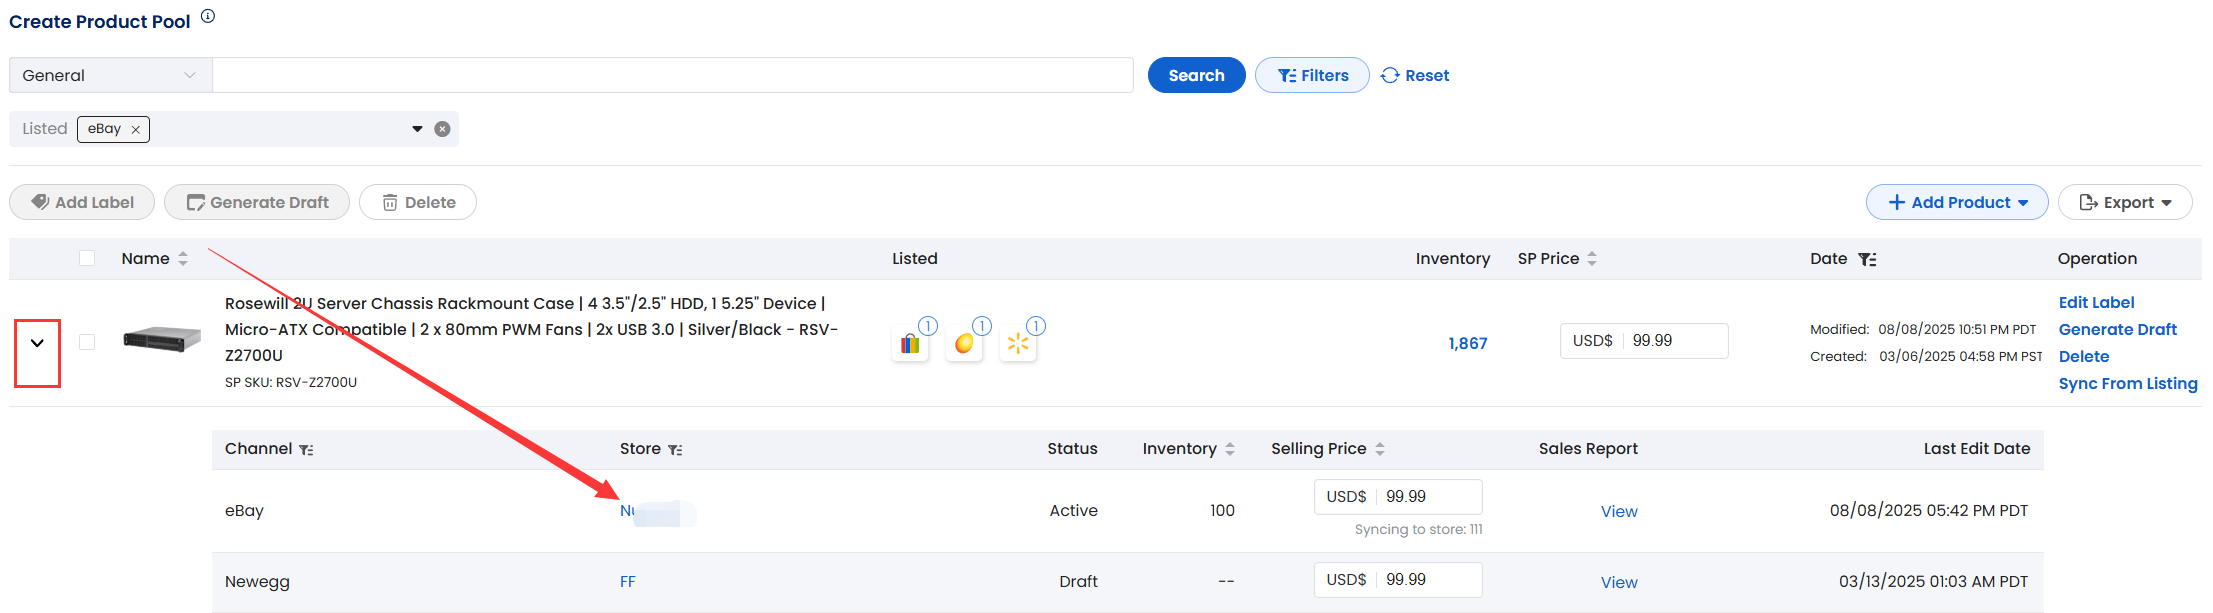
Task: Click the inventory value 1,867
Action: click(1468, 343)
